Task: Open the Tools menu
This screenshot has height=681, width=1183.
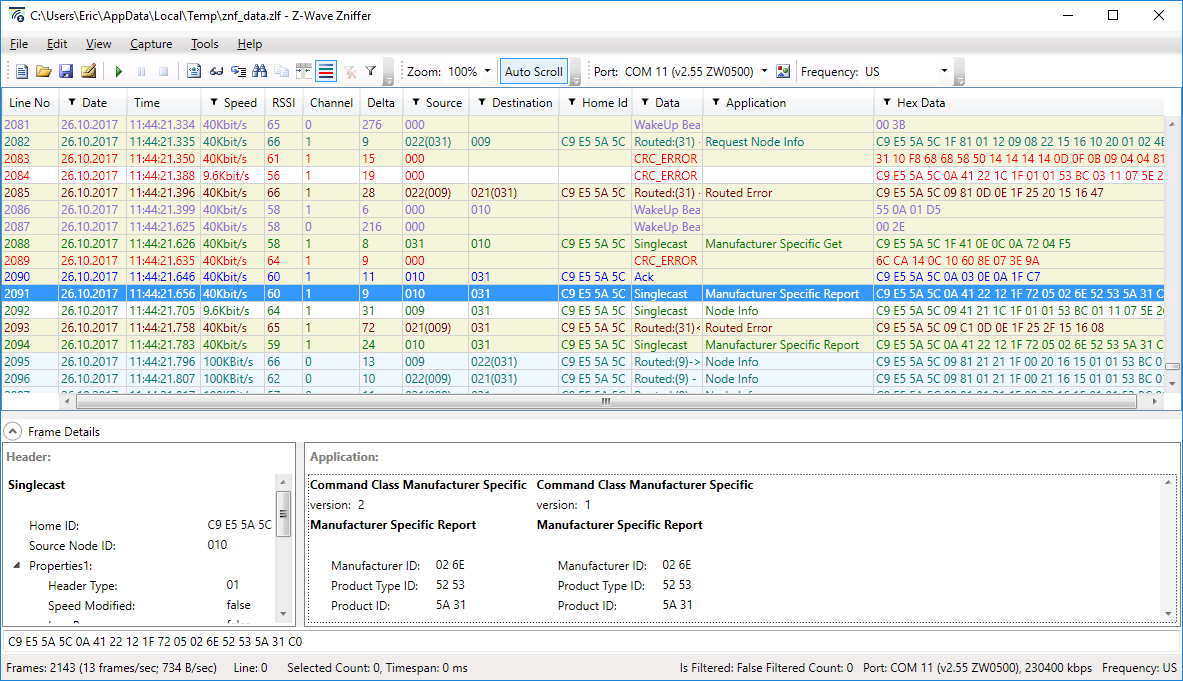Action: coord(204,44)
